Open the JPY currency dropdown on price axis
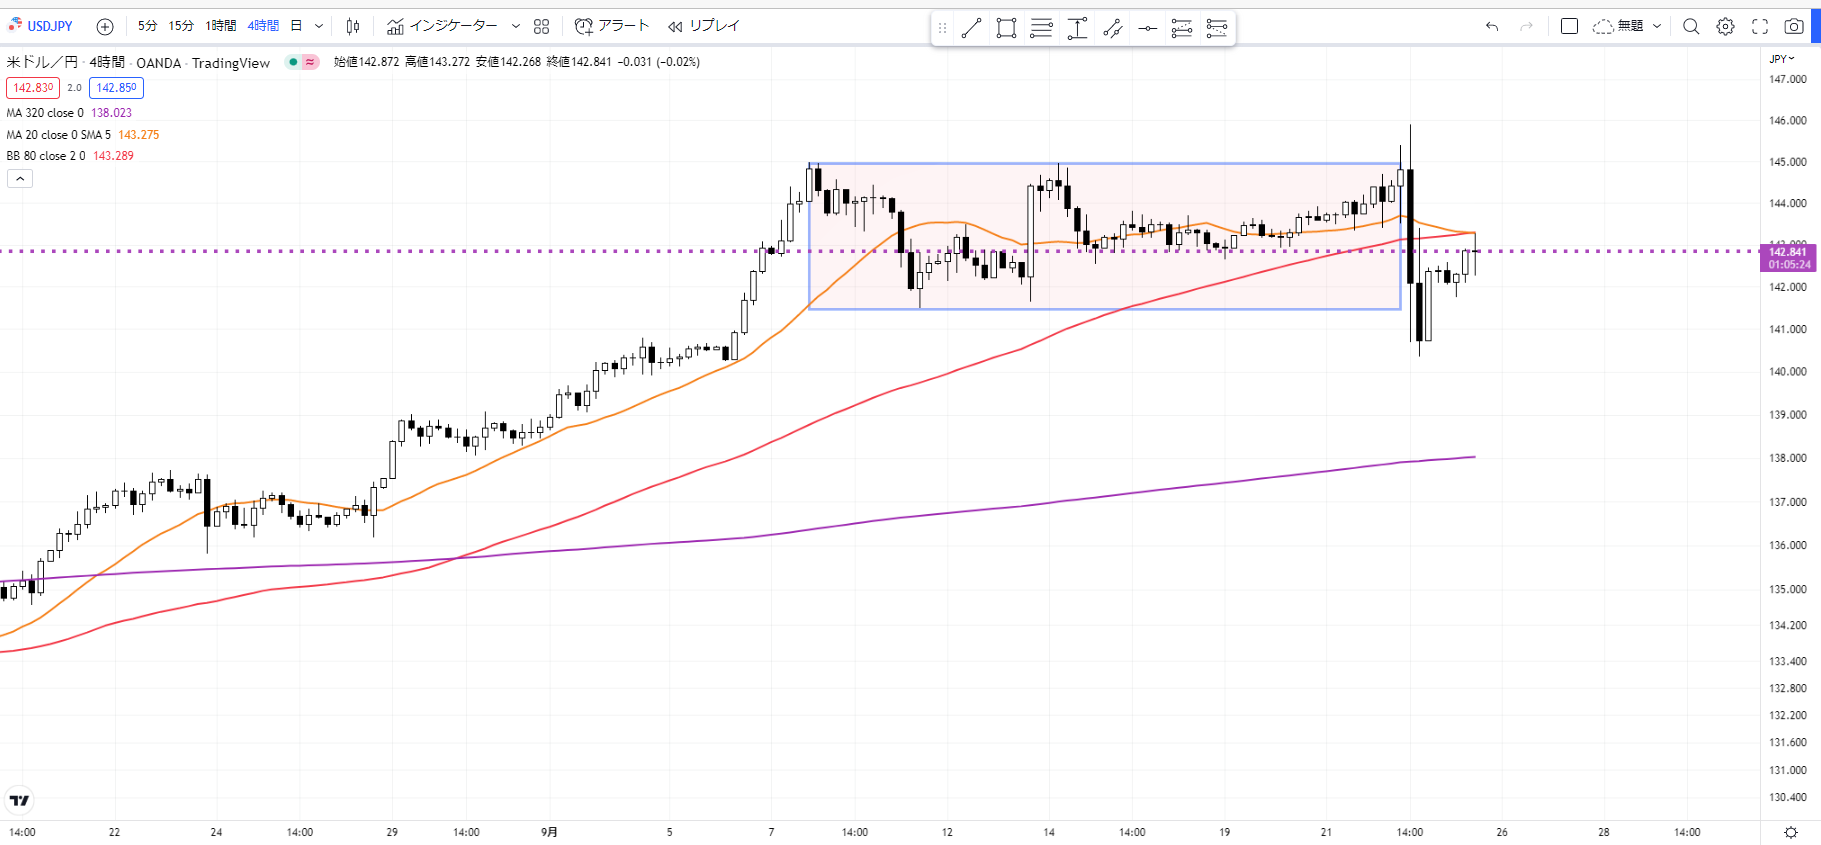The image size is (1821, 845). [x=1782, y=59]
